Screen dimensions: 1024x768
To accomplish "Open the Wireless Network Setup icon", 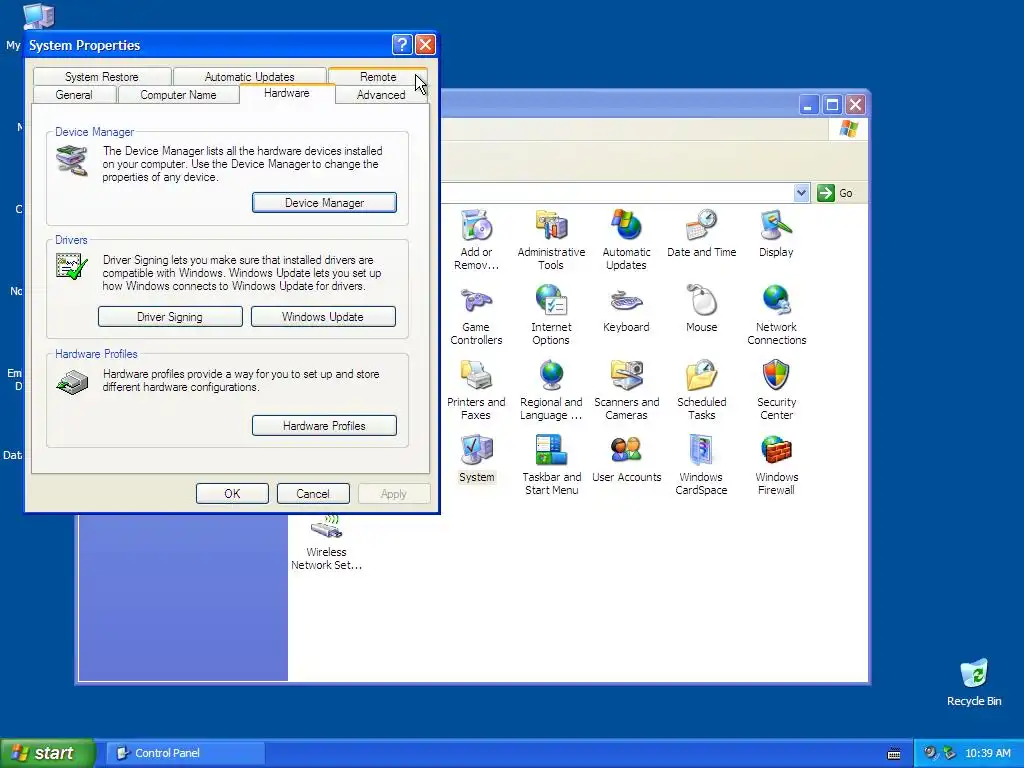I will tap(327, 543).
